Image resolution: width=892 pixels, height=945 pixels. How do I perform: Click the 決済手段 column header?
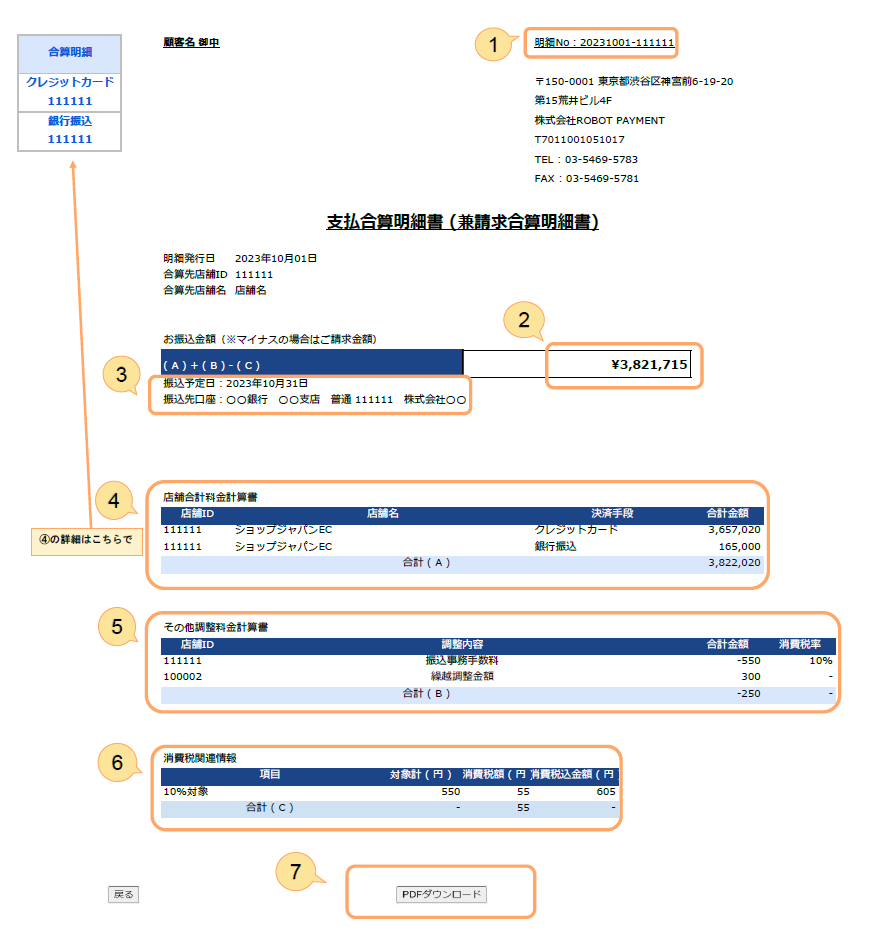[x=612, y=513]
